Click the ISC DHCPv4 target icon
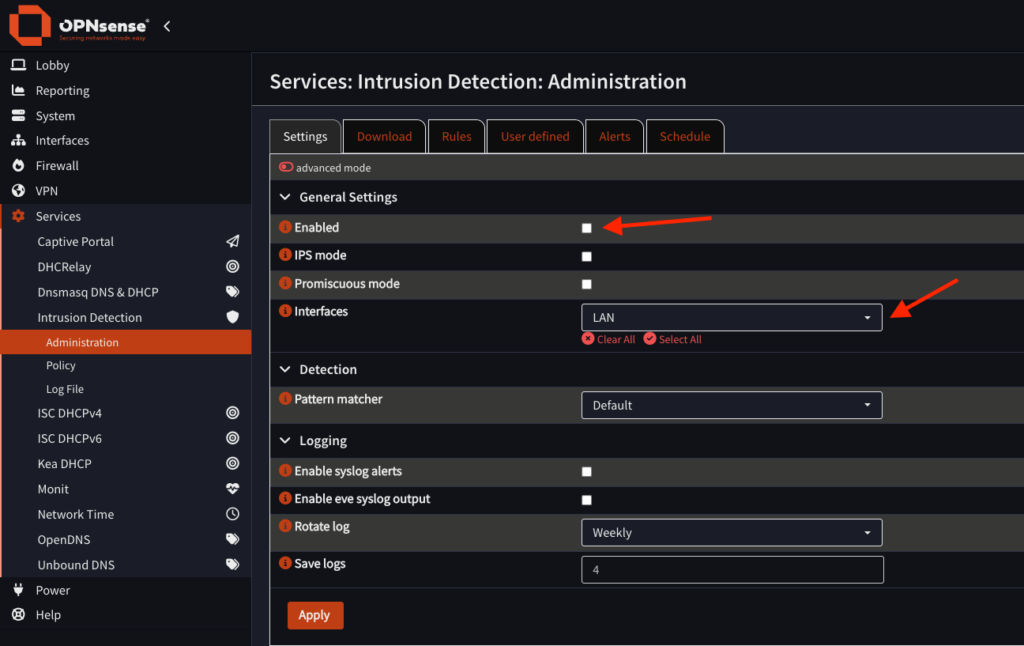1024x646 pixels. tap(232, 413)
